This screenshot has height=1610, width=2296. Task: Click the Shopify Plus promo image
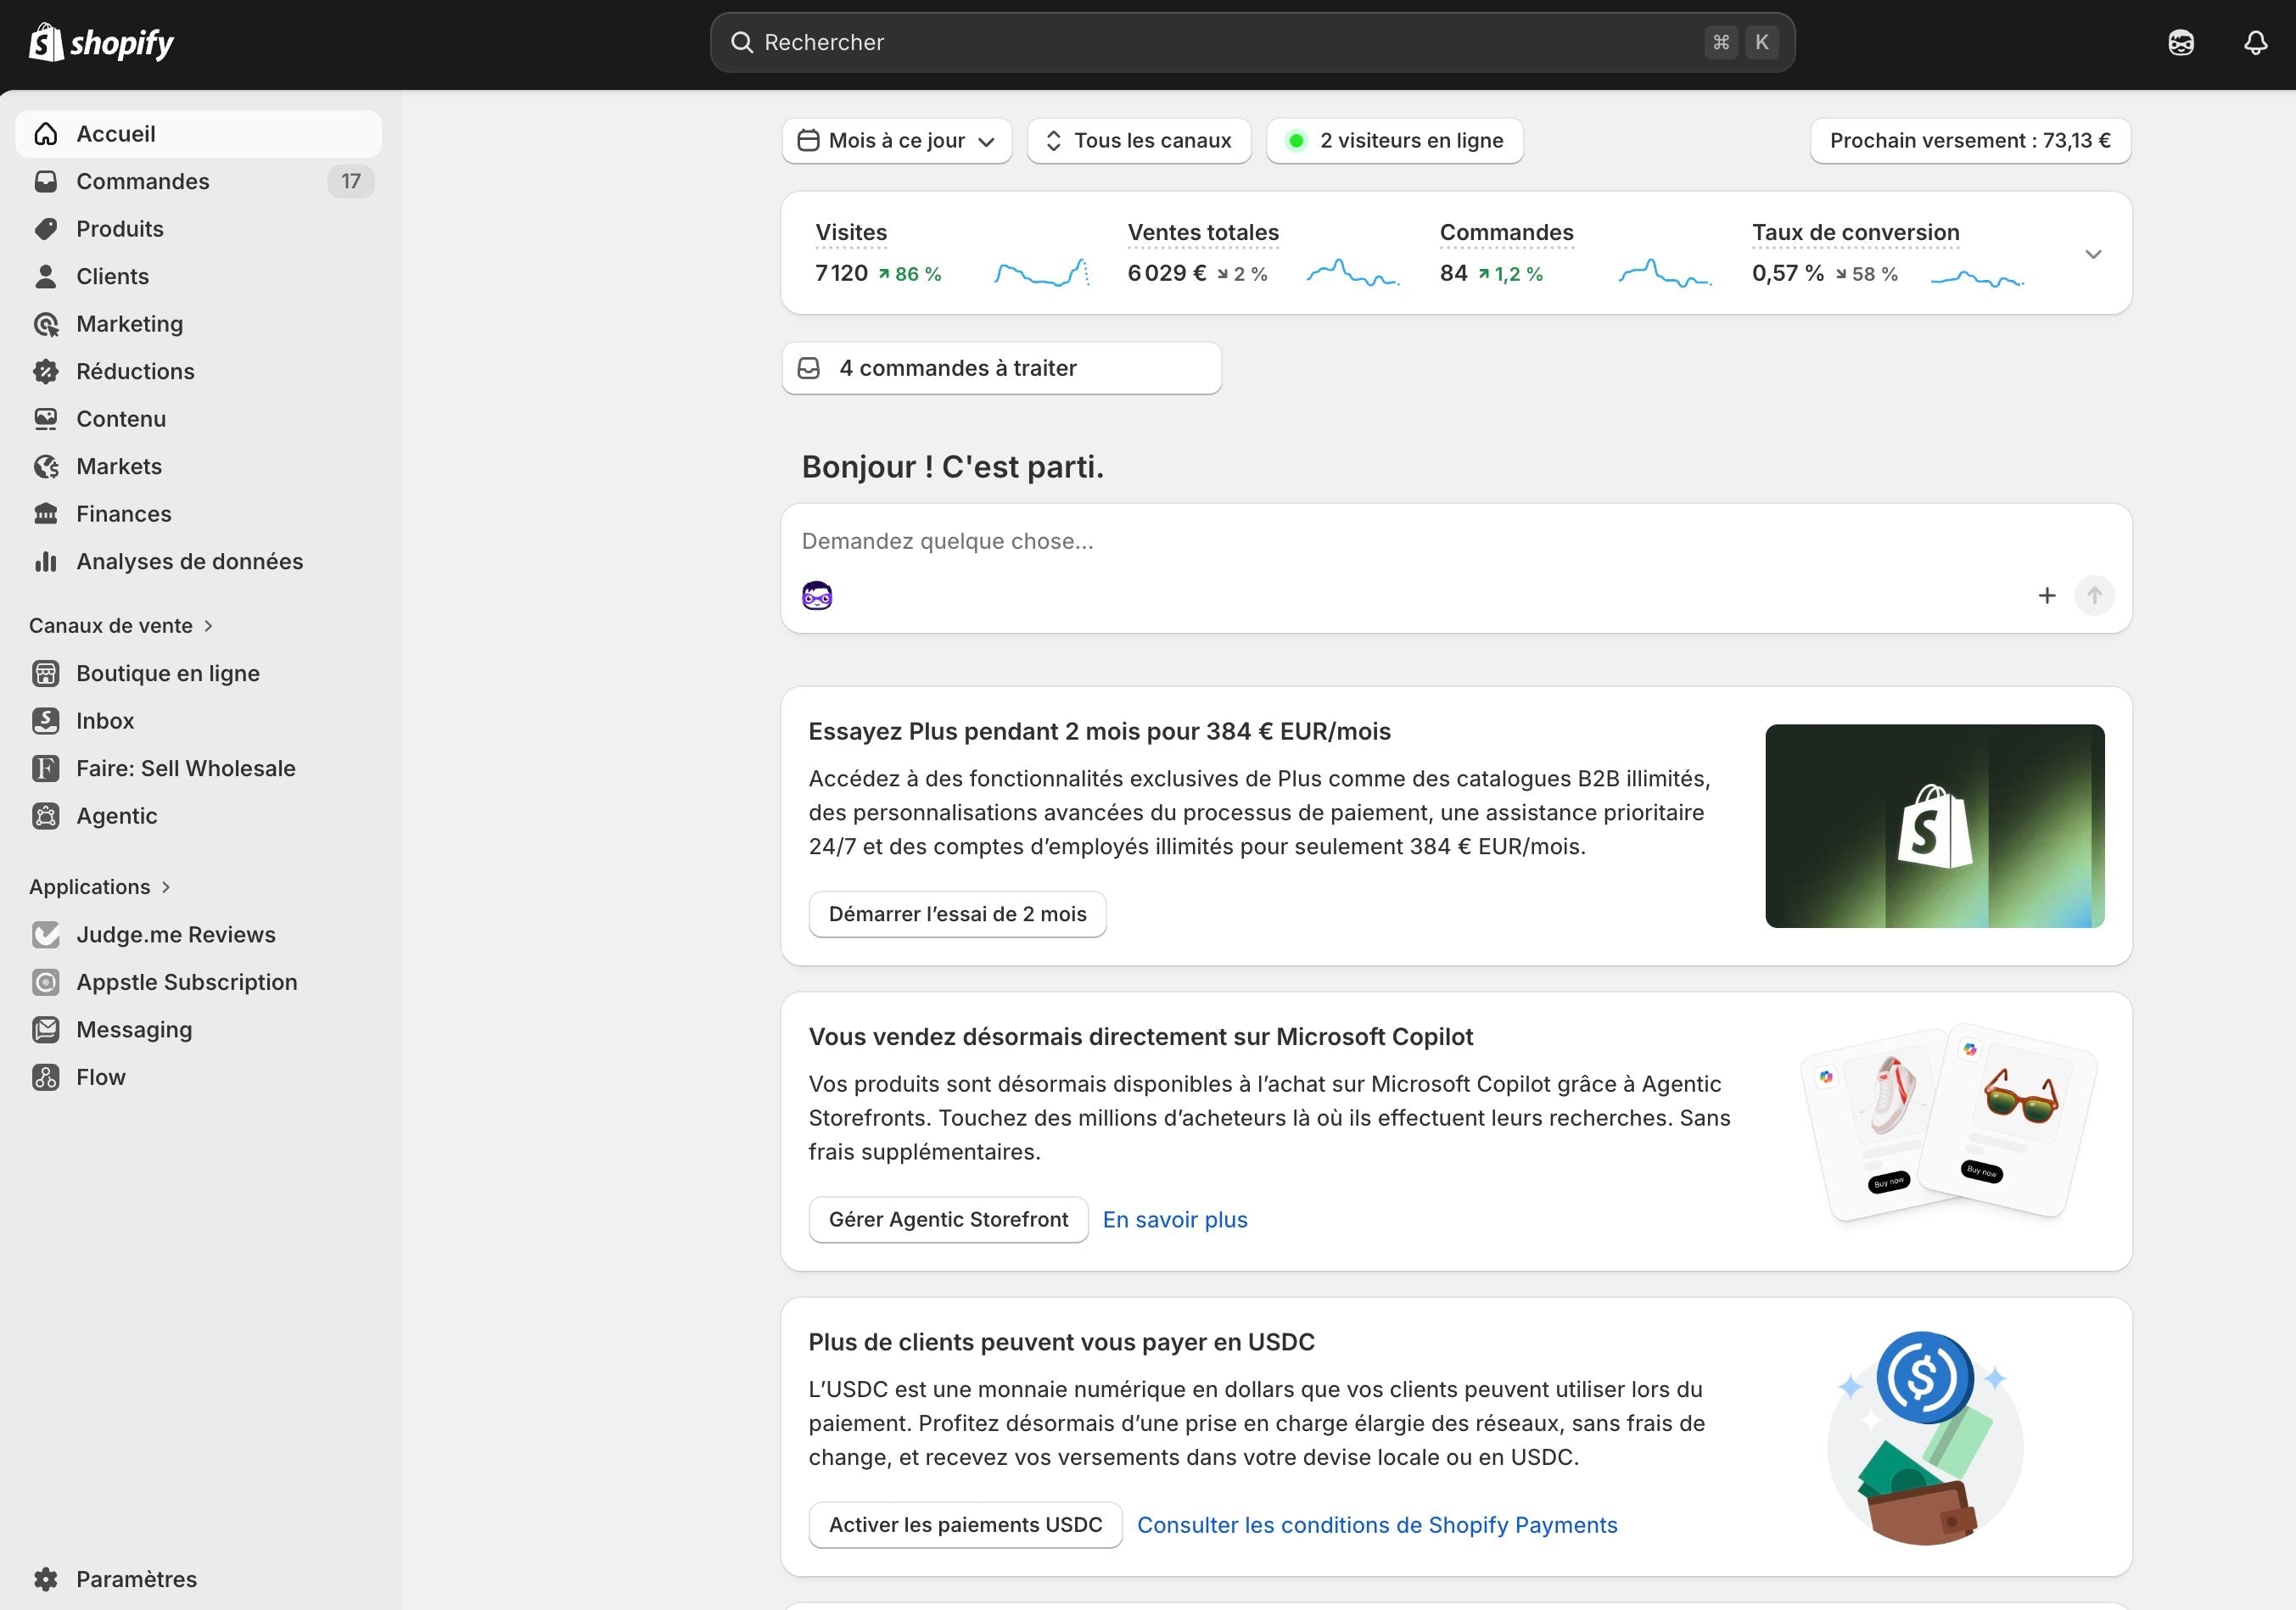(x=1935, y=826)
